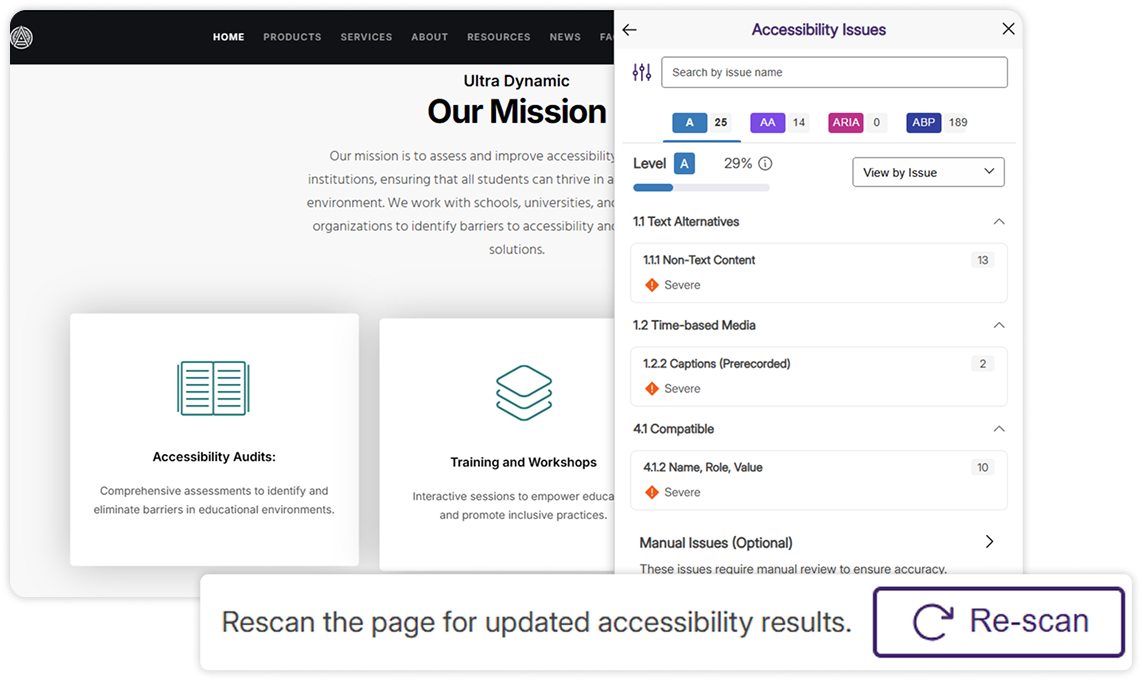Viewport: 1142px width, 681px height.
Task: Open the Products menu in navigation
Action: 292,37
